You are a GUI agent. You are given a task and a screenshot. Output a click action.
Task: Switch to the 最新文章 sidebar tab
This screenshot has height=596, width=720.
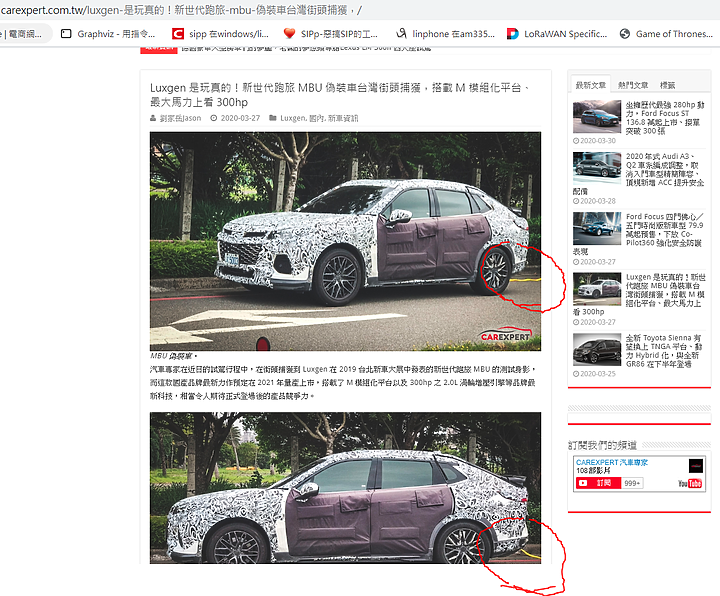click(591, 85)
